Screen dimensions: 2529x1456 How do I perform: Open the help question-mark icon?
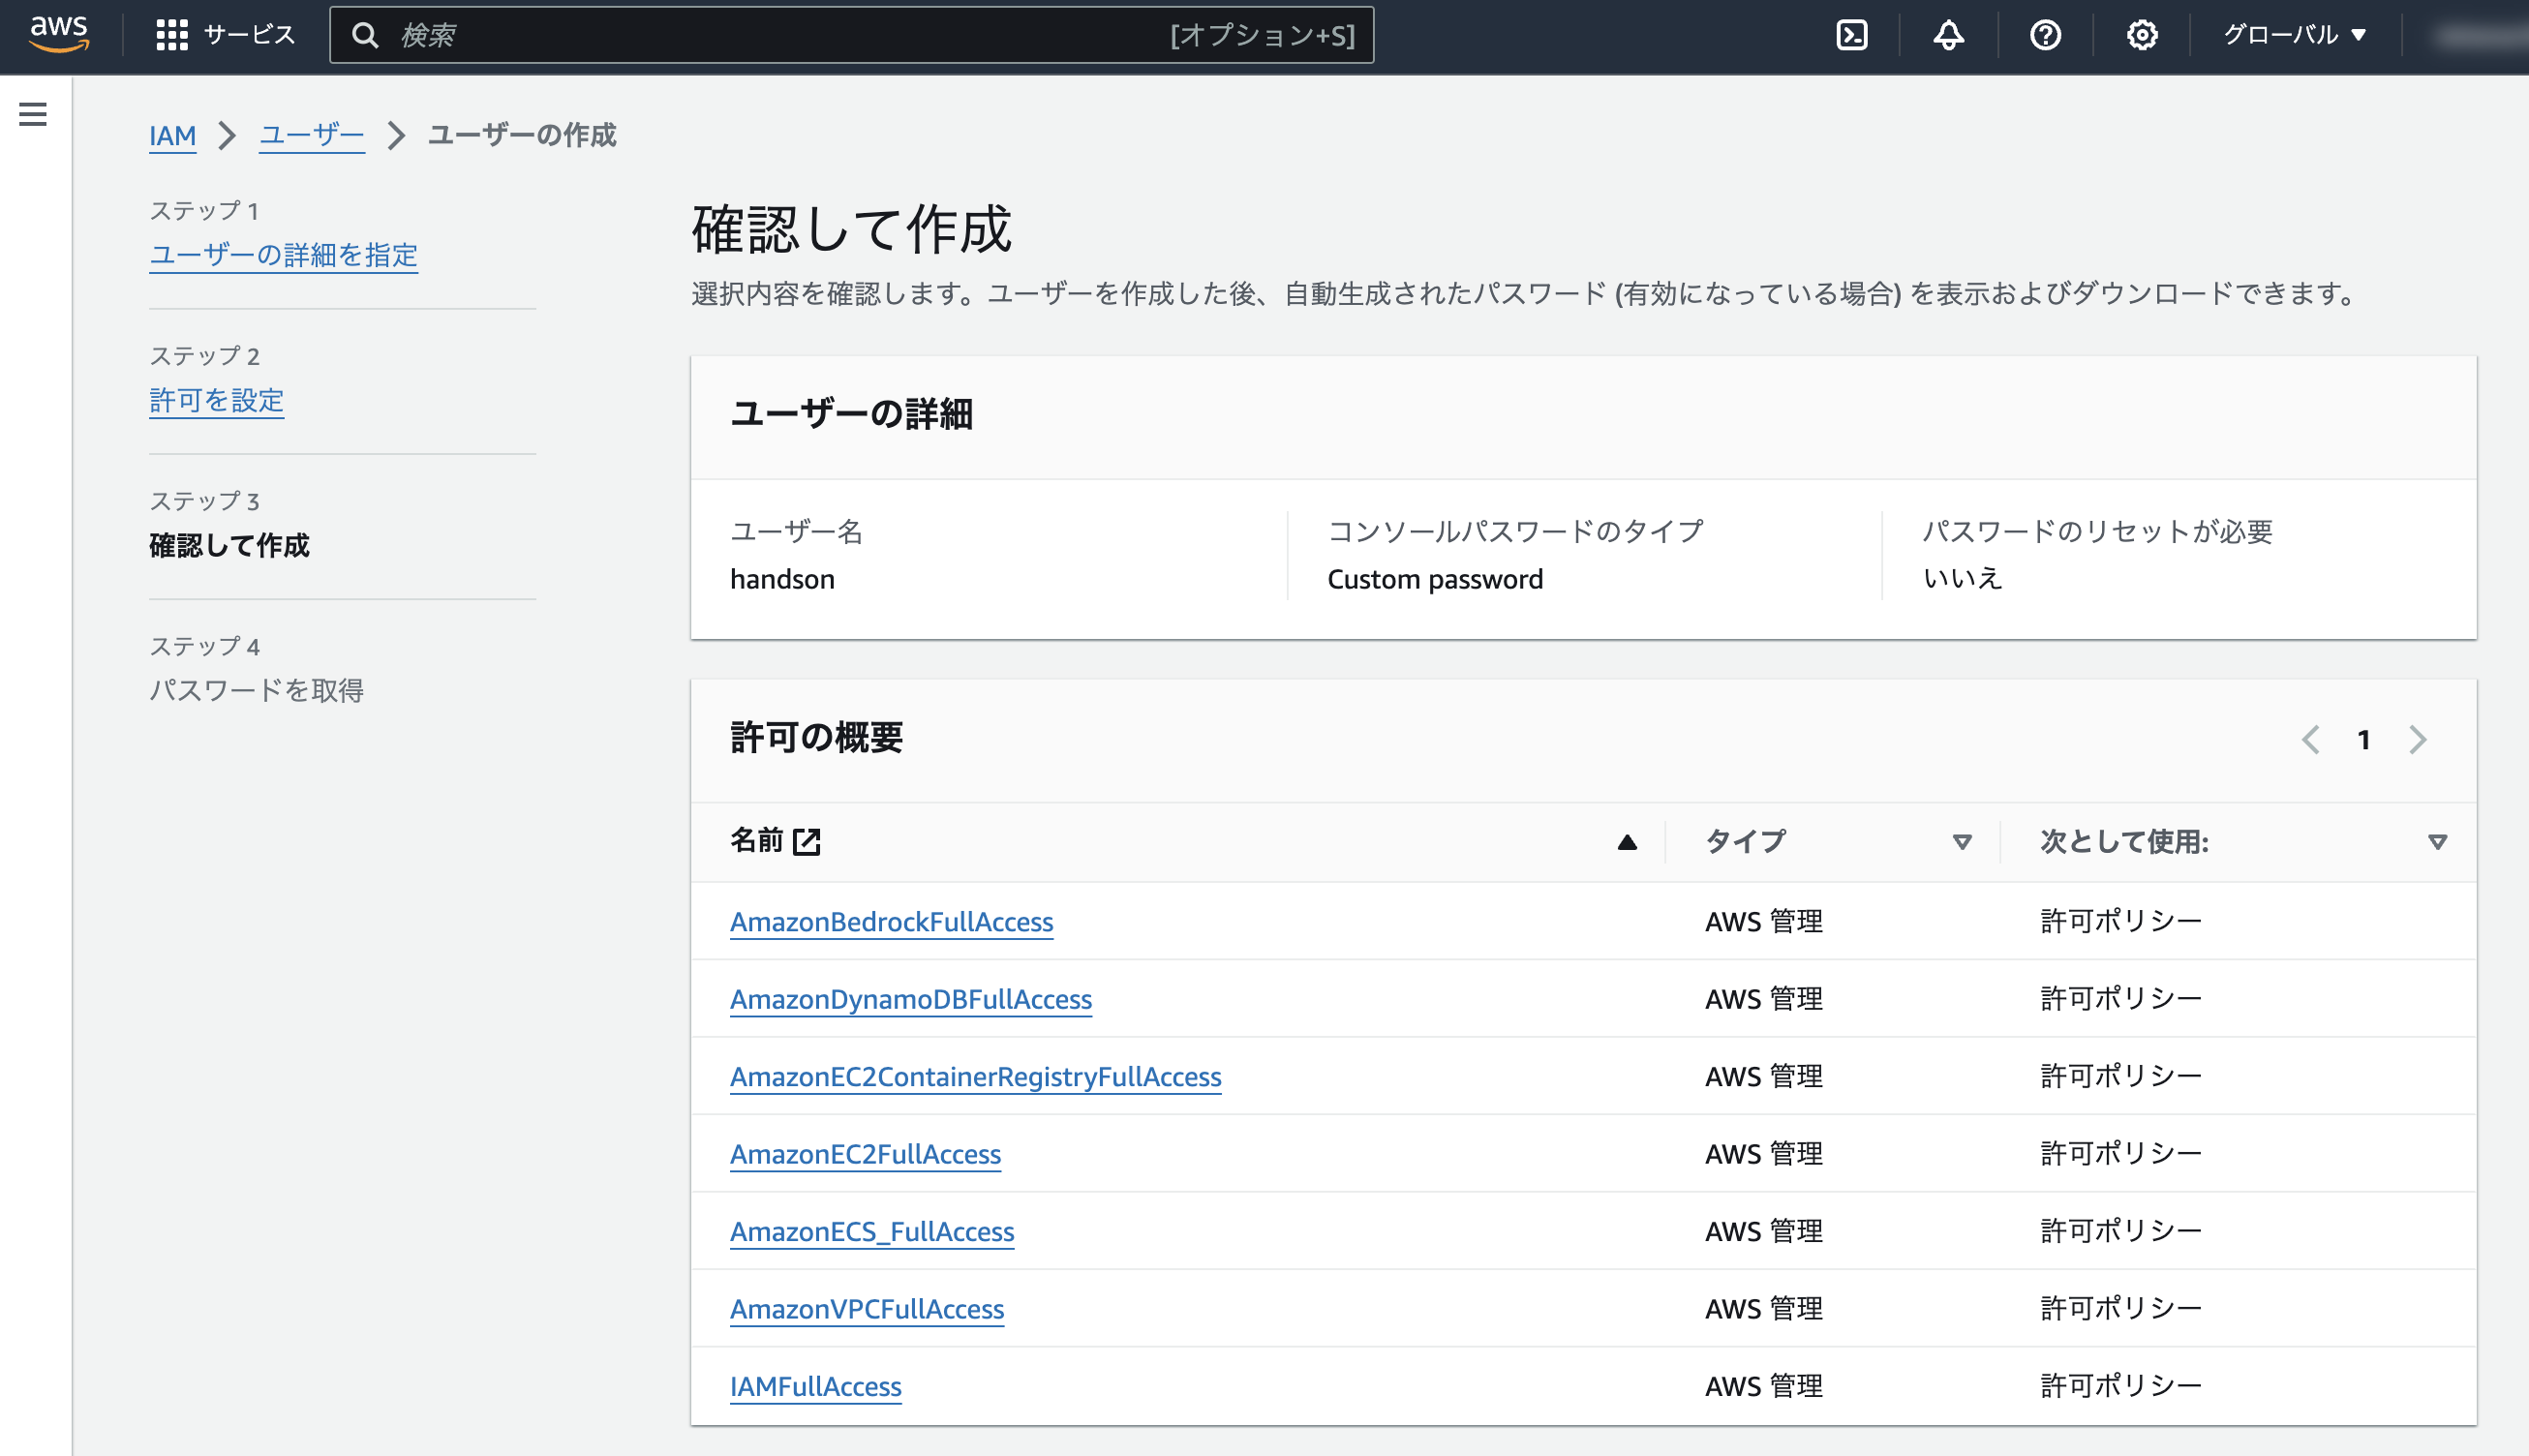2045,34
